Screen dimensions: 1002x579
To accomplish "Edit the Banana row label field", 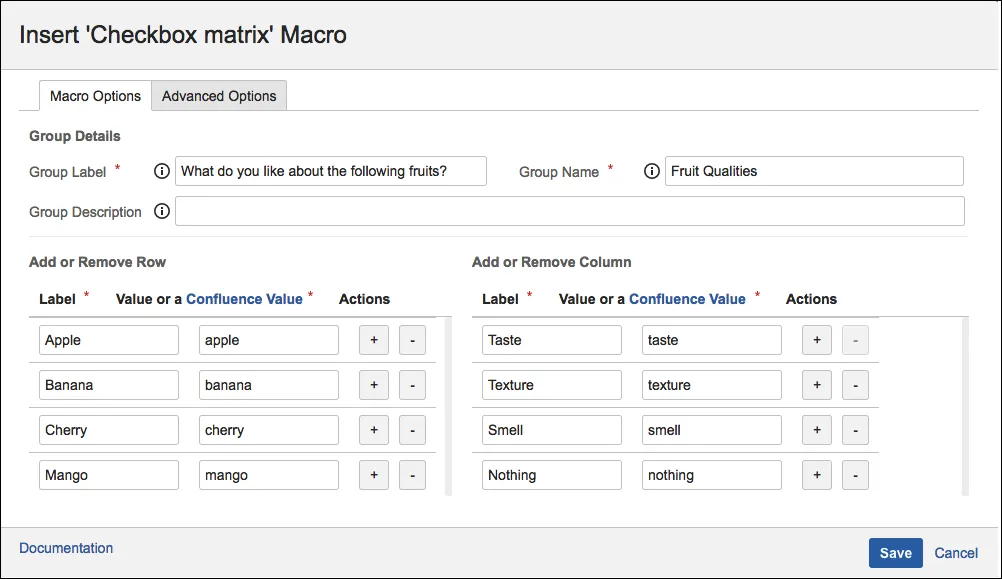I will pyautogui.click(x=109, y=385).
